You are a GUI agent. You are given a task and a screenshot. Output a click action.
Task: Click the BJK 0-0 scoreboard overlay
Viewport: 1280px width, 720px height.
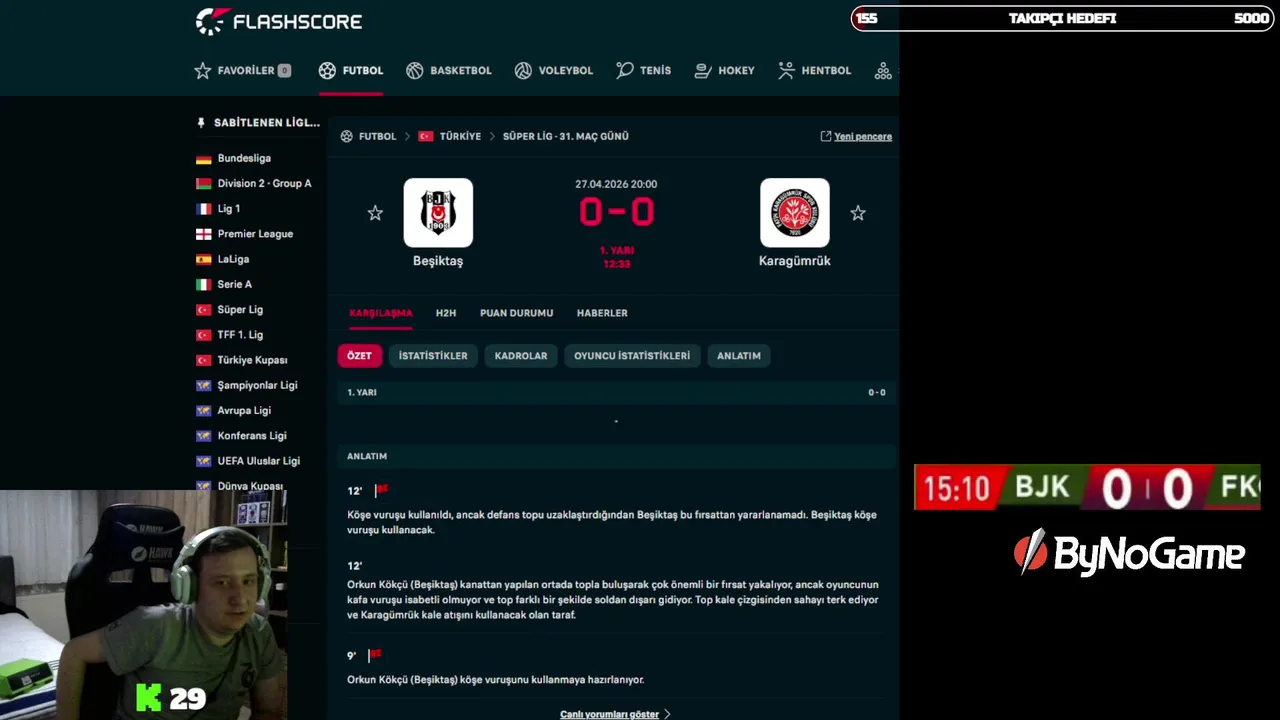click(x=1087, y=487)
